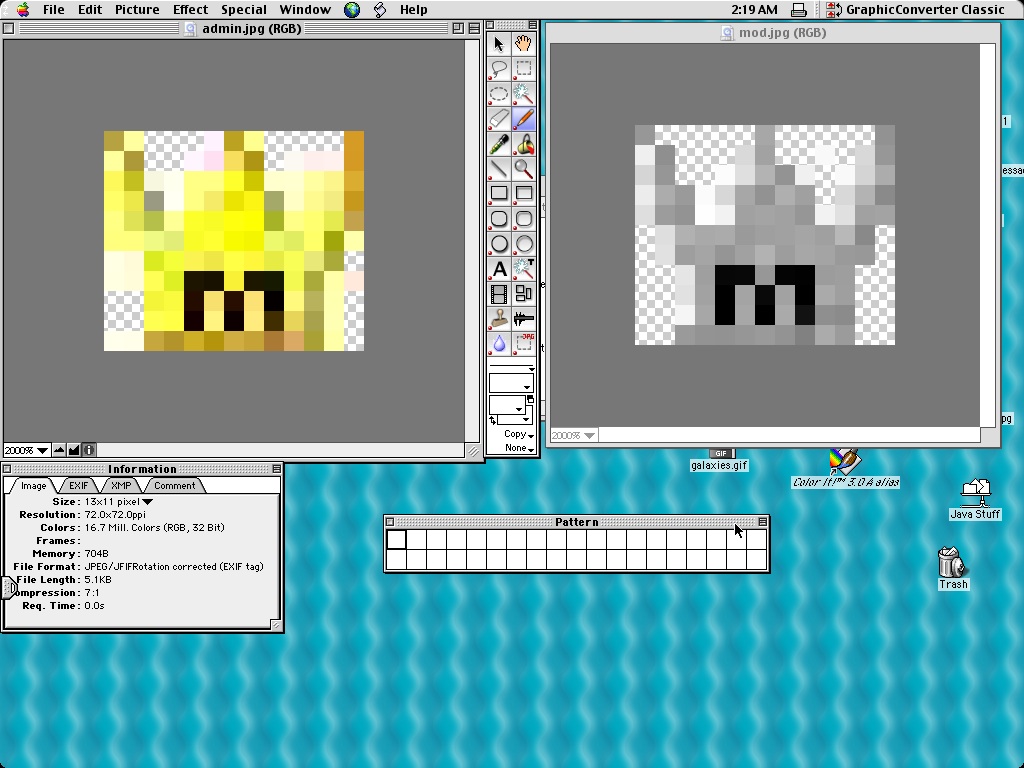Collapse the toolbox palette with windowshade box
This screenshot has height=768, width=1024.
pos(533,25)
